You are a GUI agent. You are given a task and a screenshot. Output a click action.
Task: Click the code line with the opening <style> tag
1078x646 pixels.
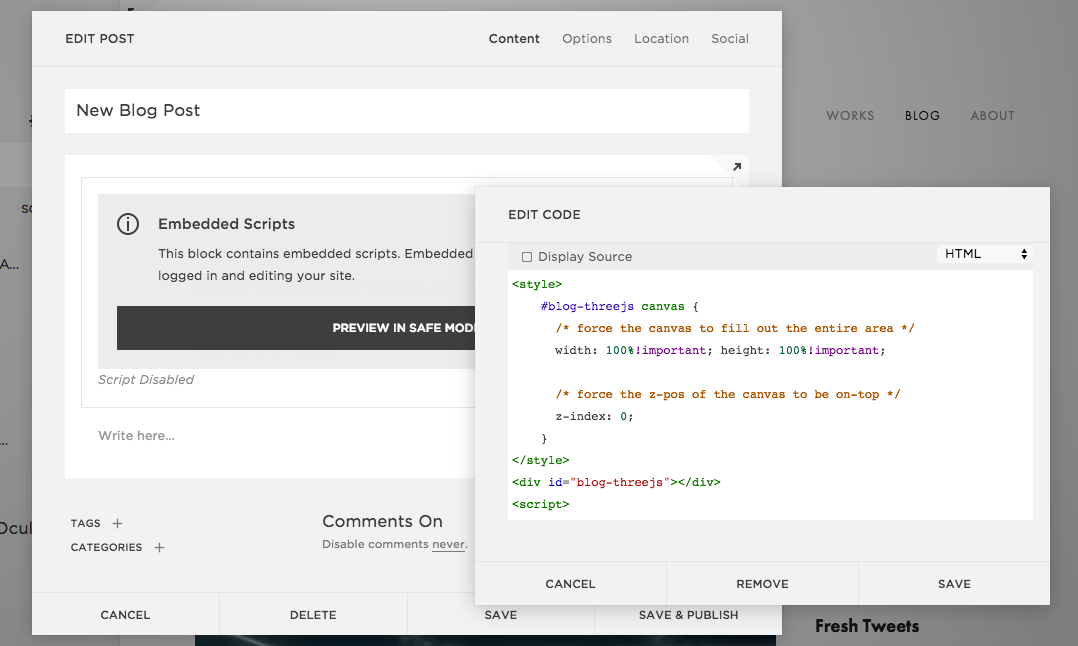pyautogui.click(x=537, y=284)
